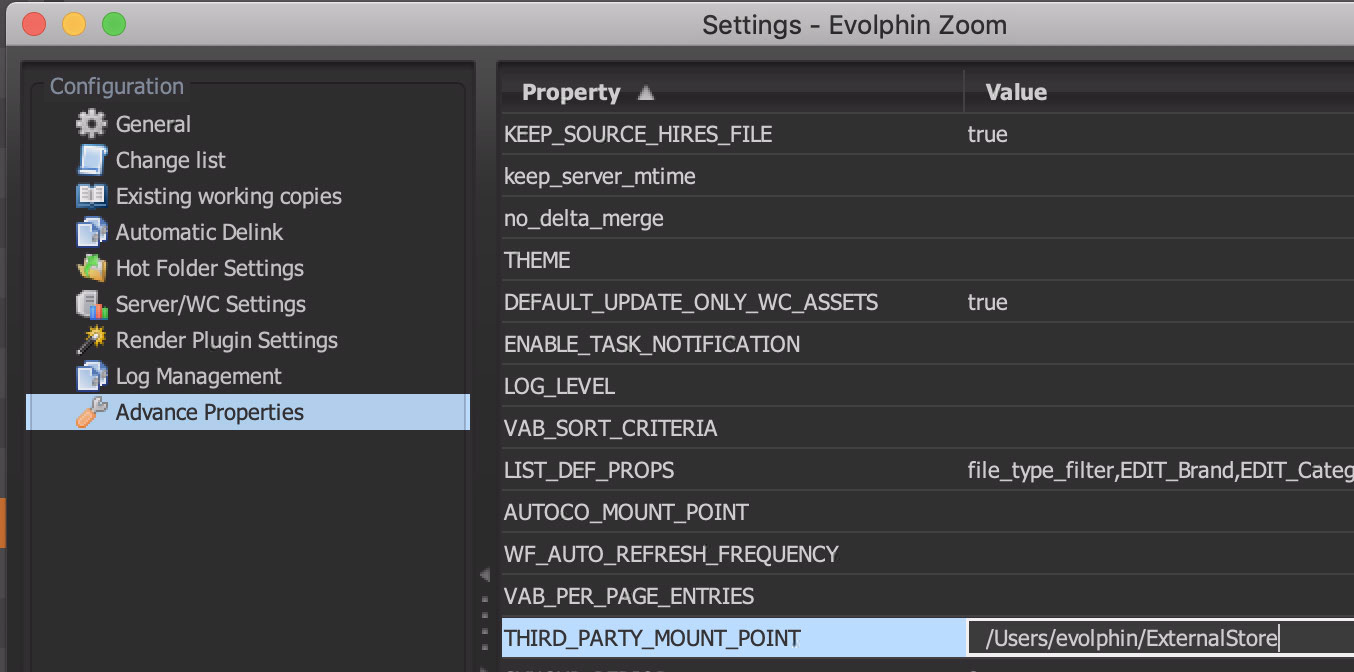Screen dimensions: 1354x672
Task: Go to Hot Folder Settings
Action: pyautogui.click(x=210, y=268)
